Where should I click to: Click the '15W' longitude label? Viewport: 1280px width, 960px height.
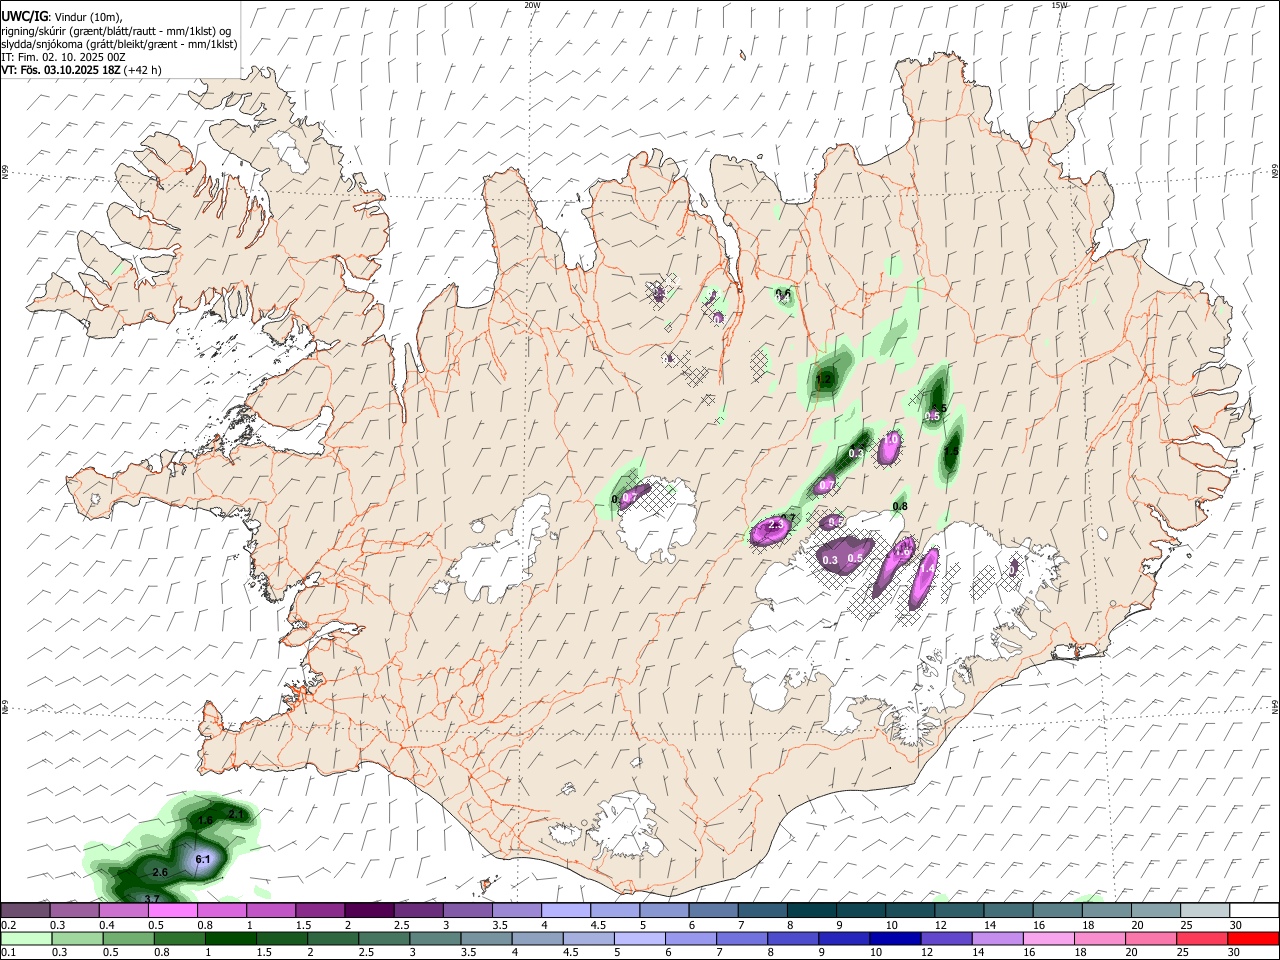point(1059,5)
